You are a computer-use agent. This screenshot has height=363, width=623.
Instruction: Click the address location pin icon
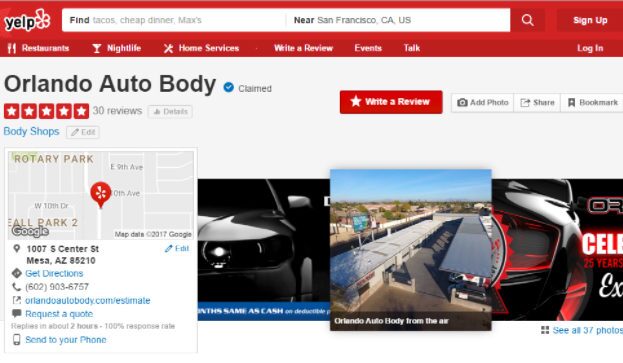16,249
